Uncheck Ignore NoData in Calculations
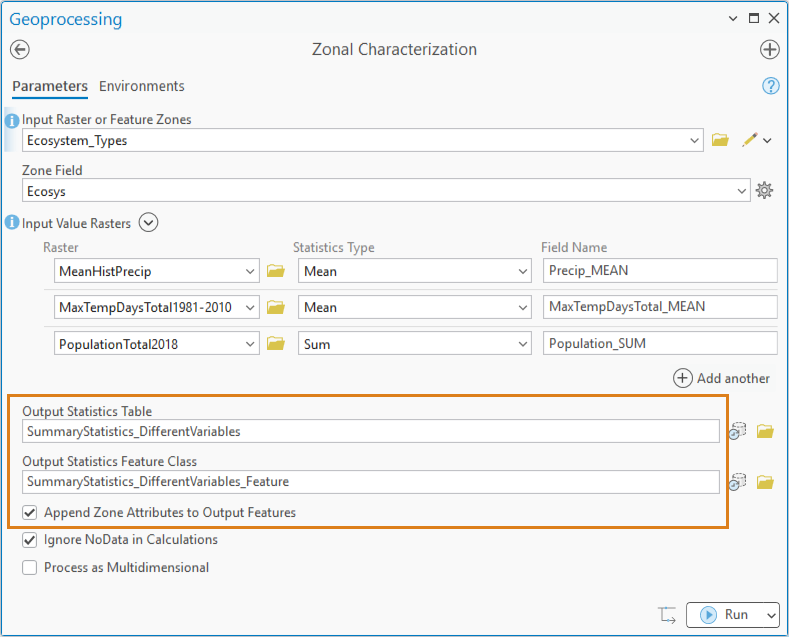Screen dimensions: 789x637 click(x=30, y=540)
